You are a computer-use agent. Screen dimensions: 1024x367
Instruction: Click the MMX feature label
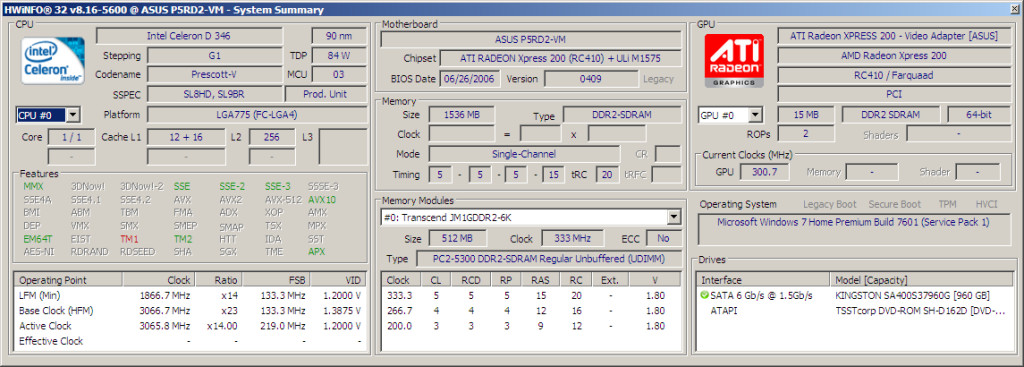click(33, 186)
